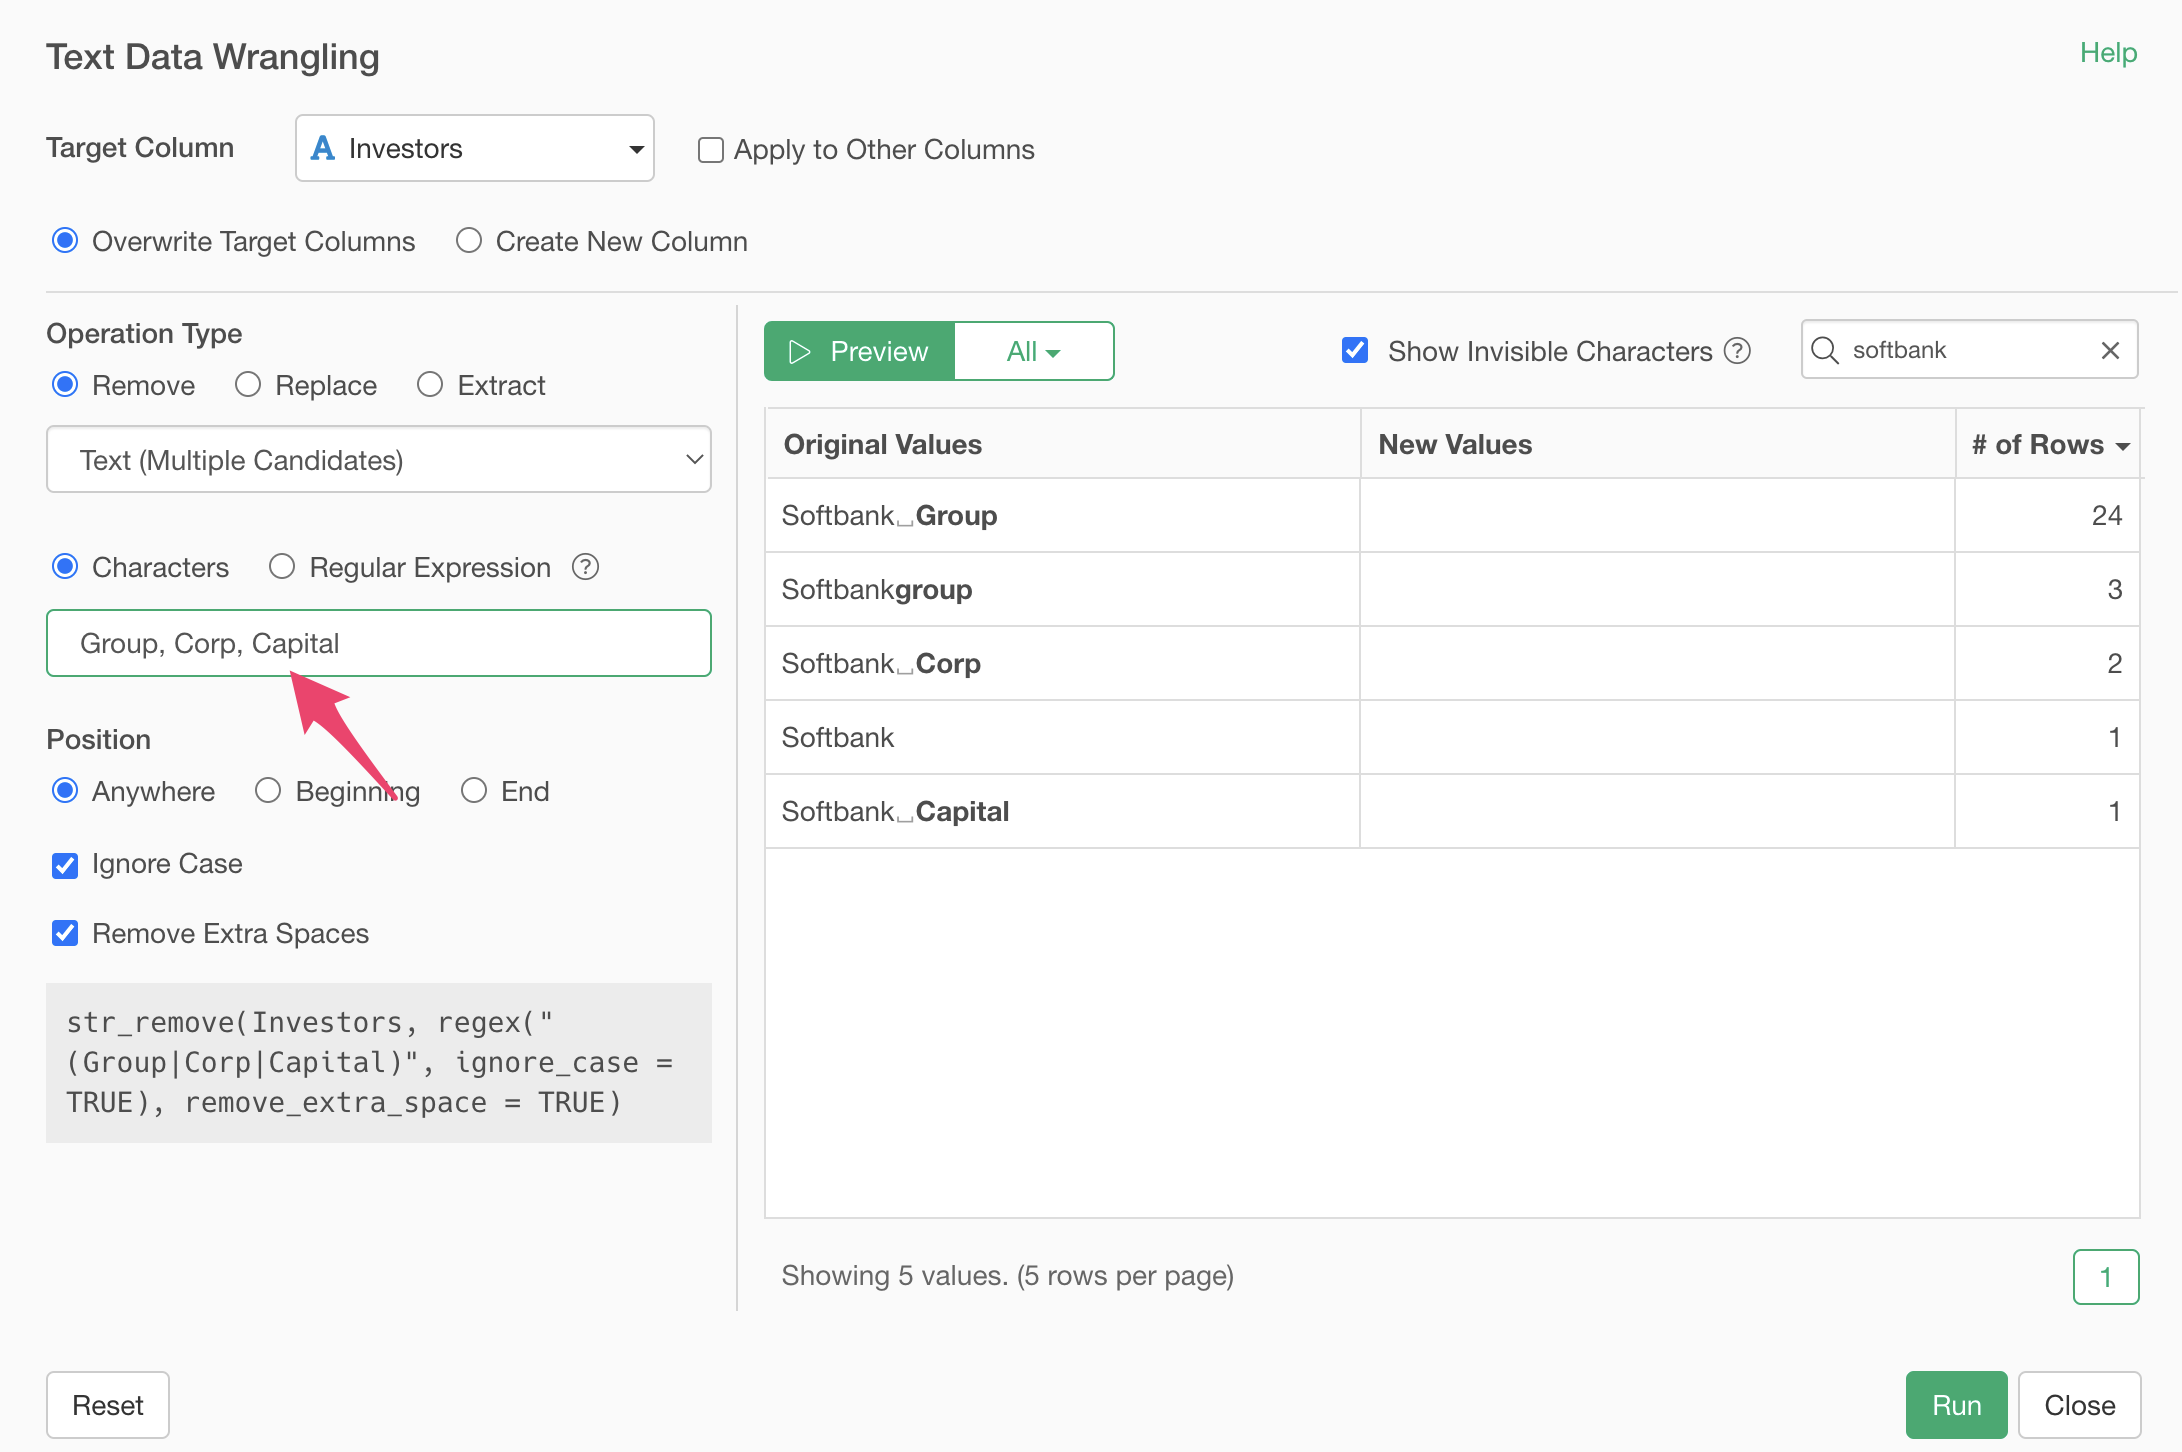2182x1452 pixels.
Task: Select Create New Column option
Action: [x=469, y=241]
